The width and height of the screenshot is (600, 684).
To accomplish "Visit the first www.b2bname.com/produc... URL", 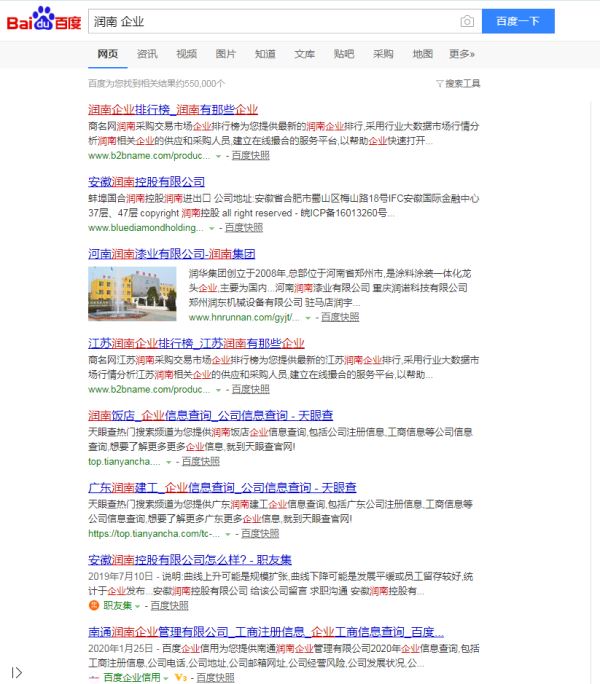I will point(149,156).
